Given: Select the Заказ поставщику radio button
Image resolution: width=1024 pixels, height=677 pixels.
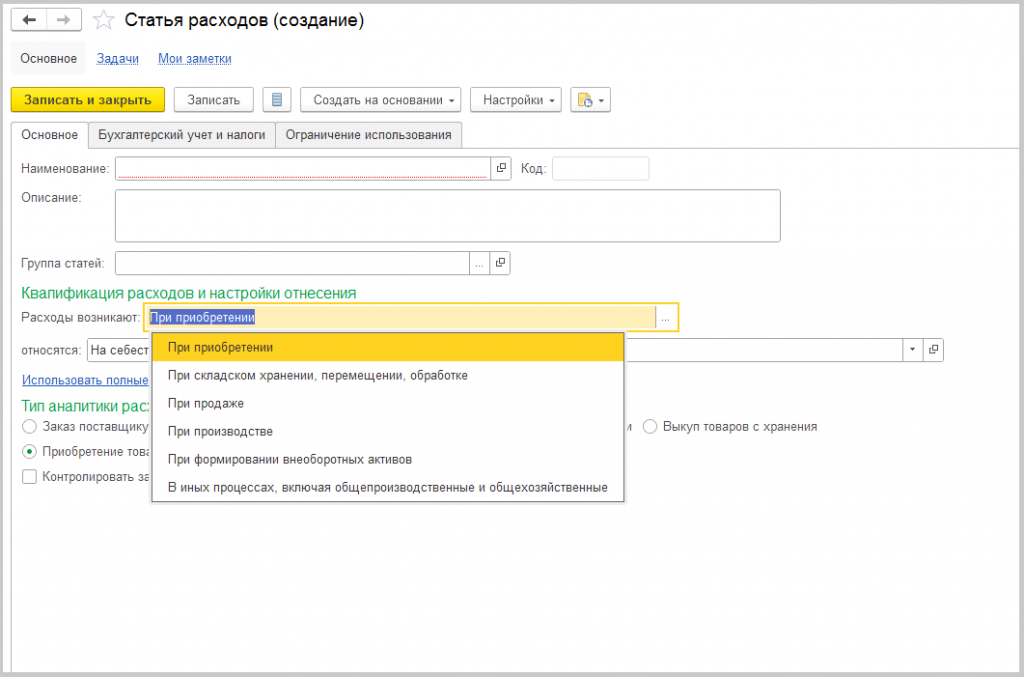Looking at the screenshot, I should coord(29,426).
